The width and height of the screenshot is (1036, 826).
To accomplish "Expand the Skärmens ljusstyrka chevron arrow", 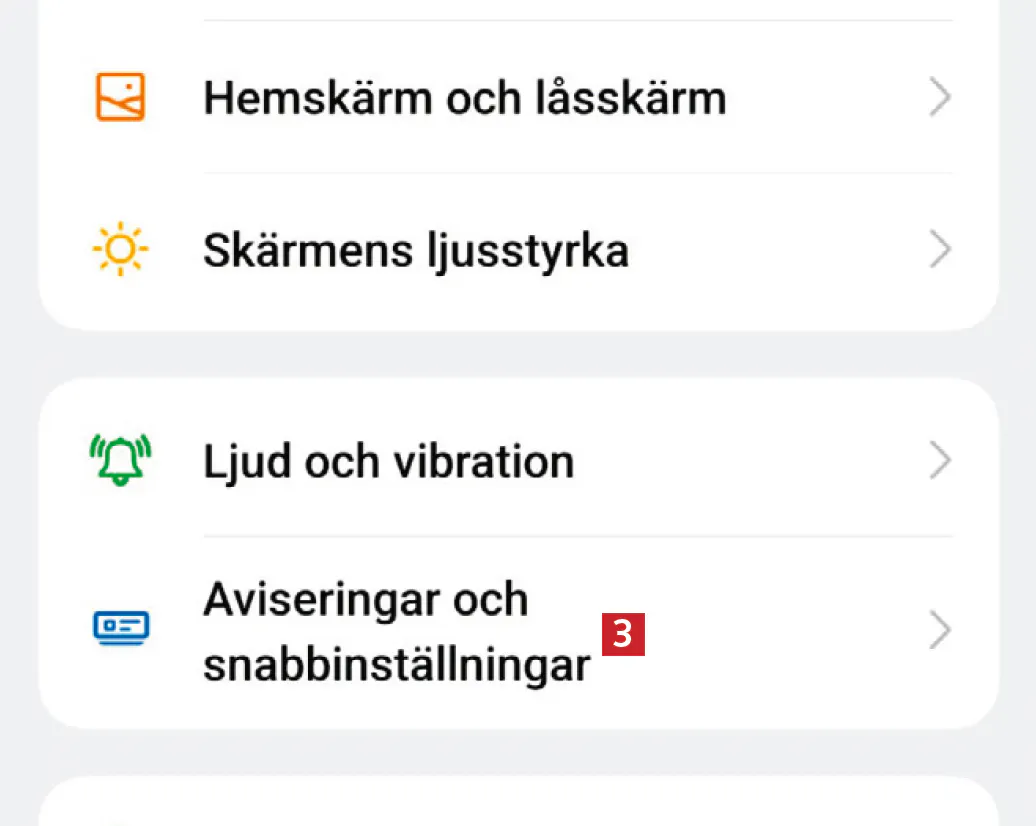I will coord(939,250).
